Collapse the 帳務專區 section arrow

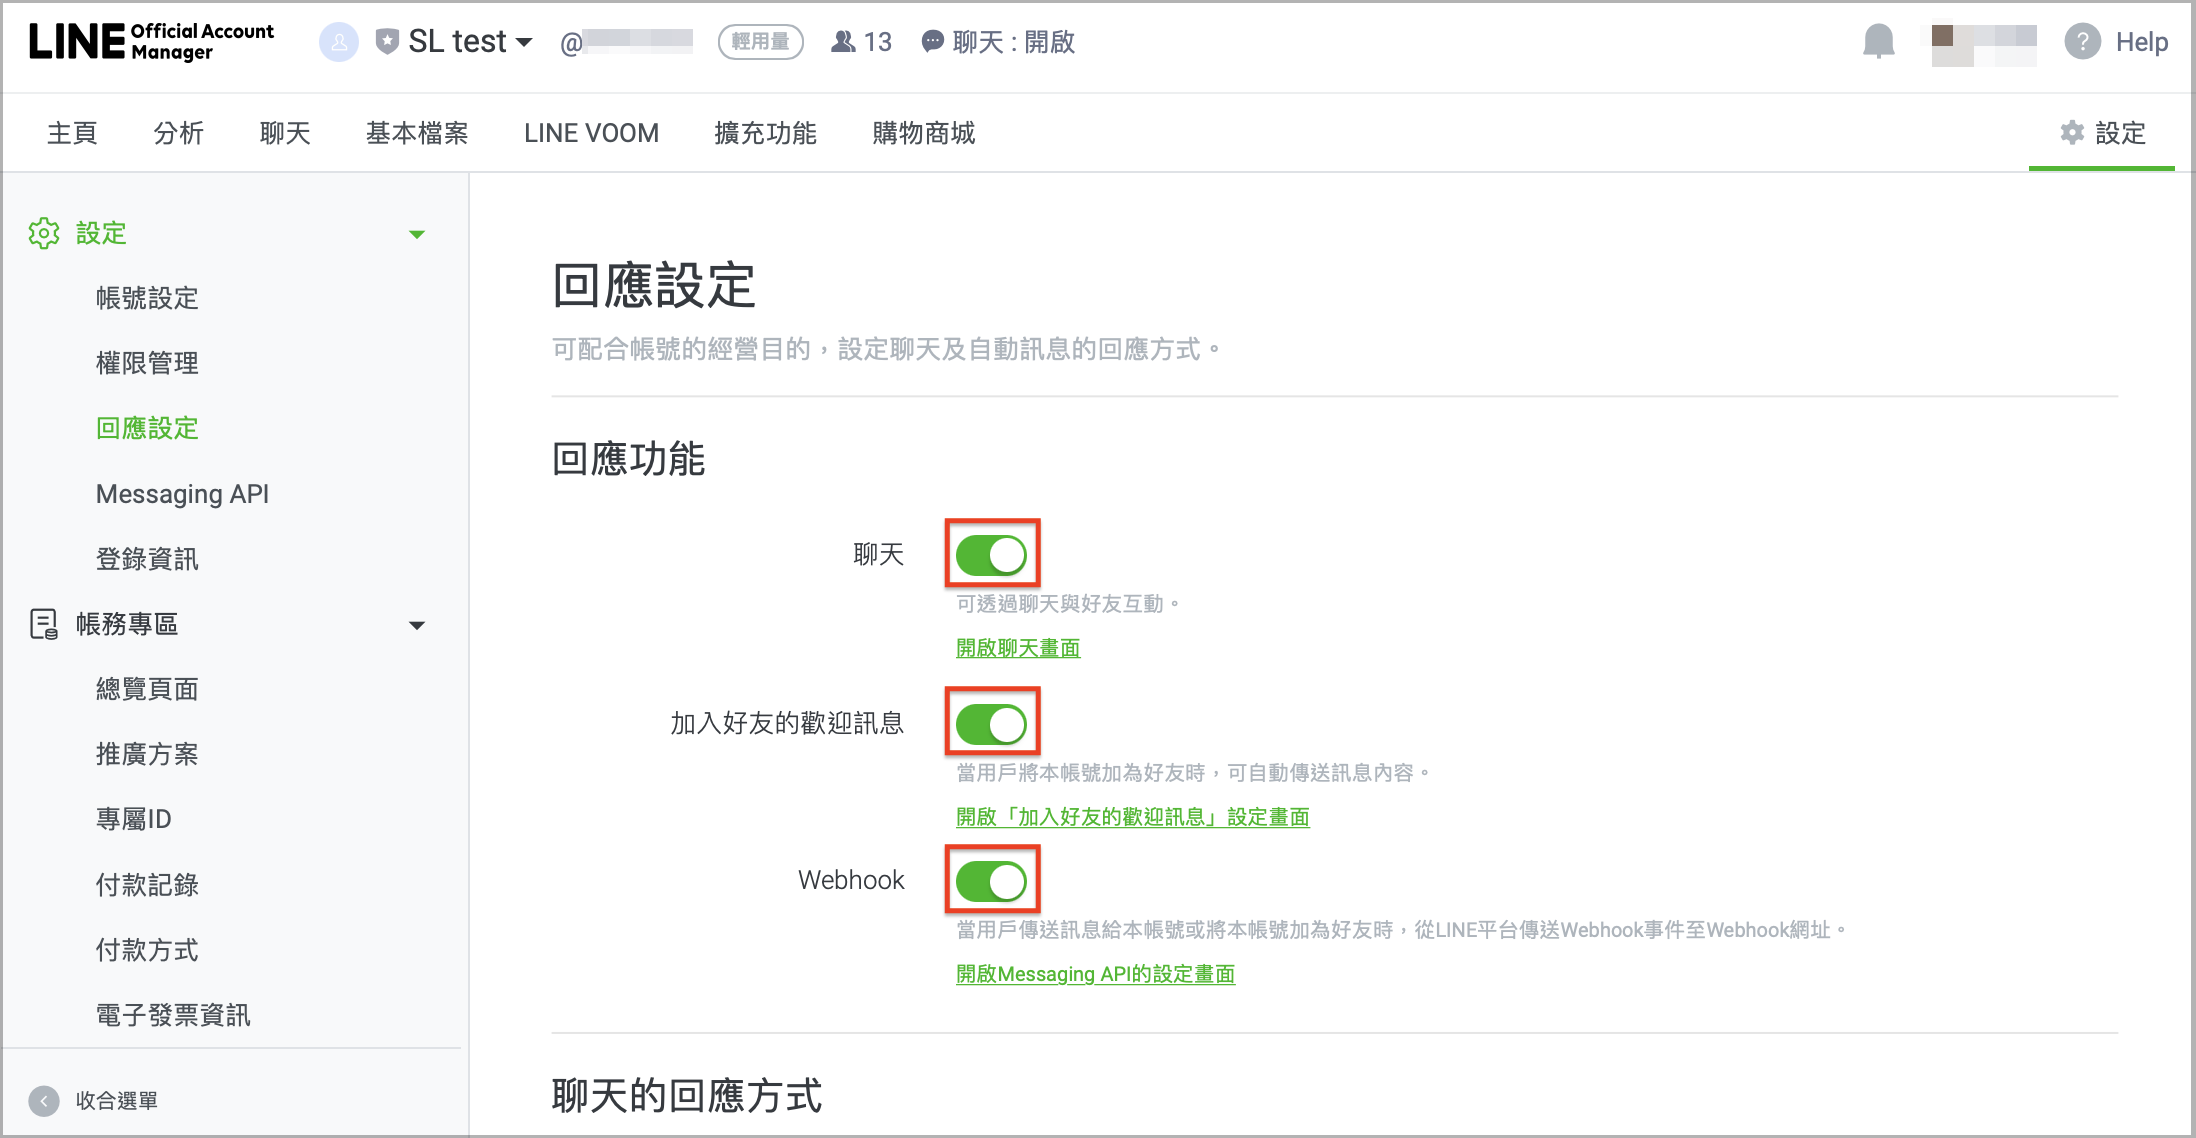point(417,625)
